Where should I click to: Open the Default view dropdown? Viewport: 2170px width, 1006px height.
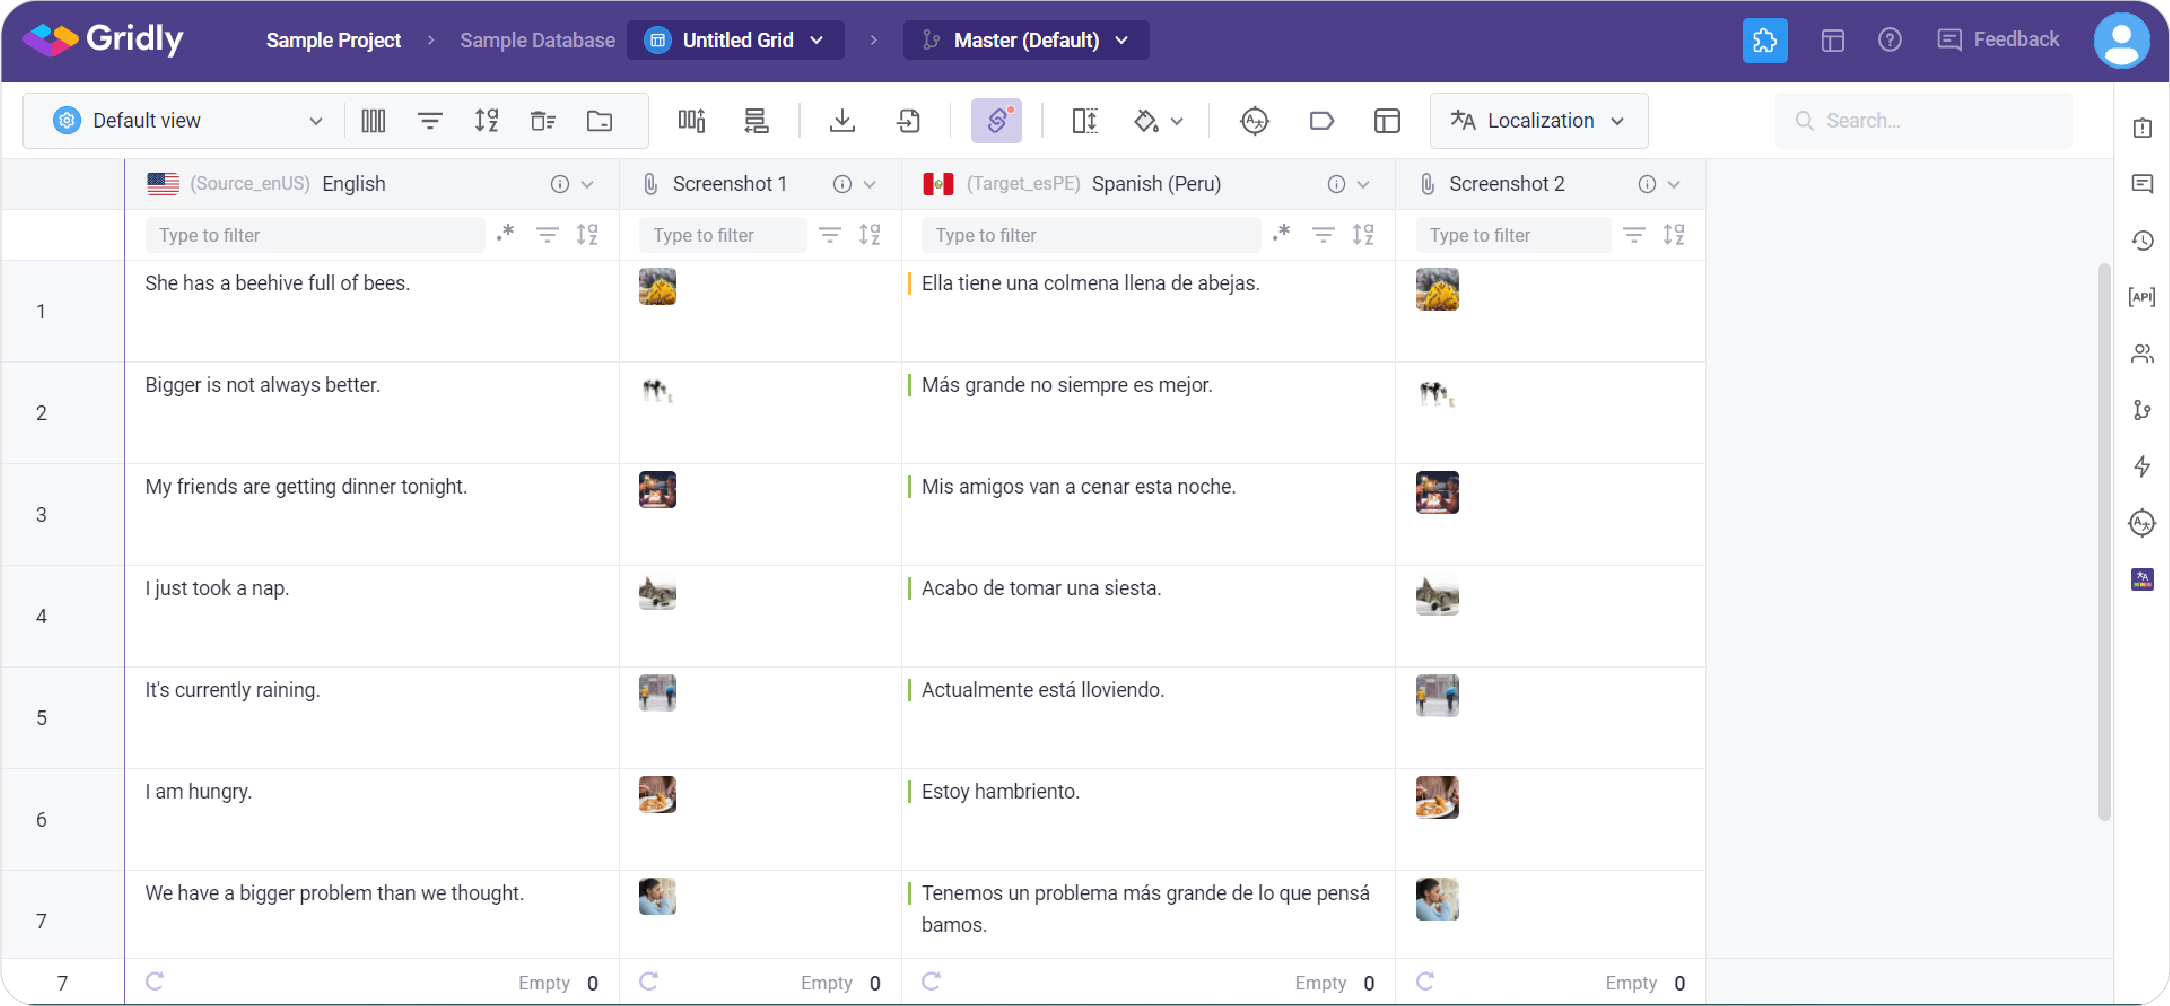tap(189, 121)
